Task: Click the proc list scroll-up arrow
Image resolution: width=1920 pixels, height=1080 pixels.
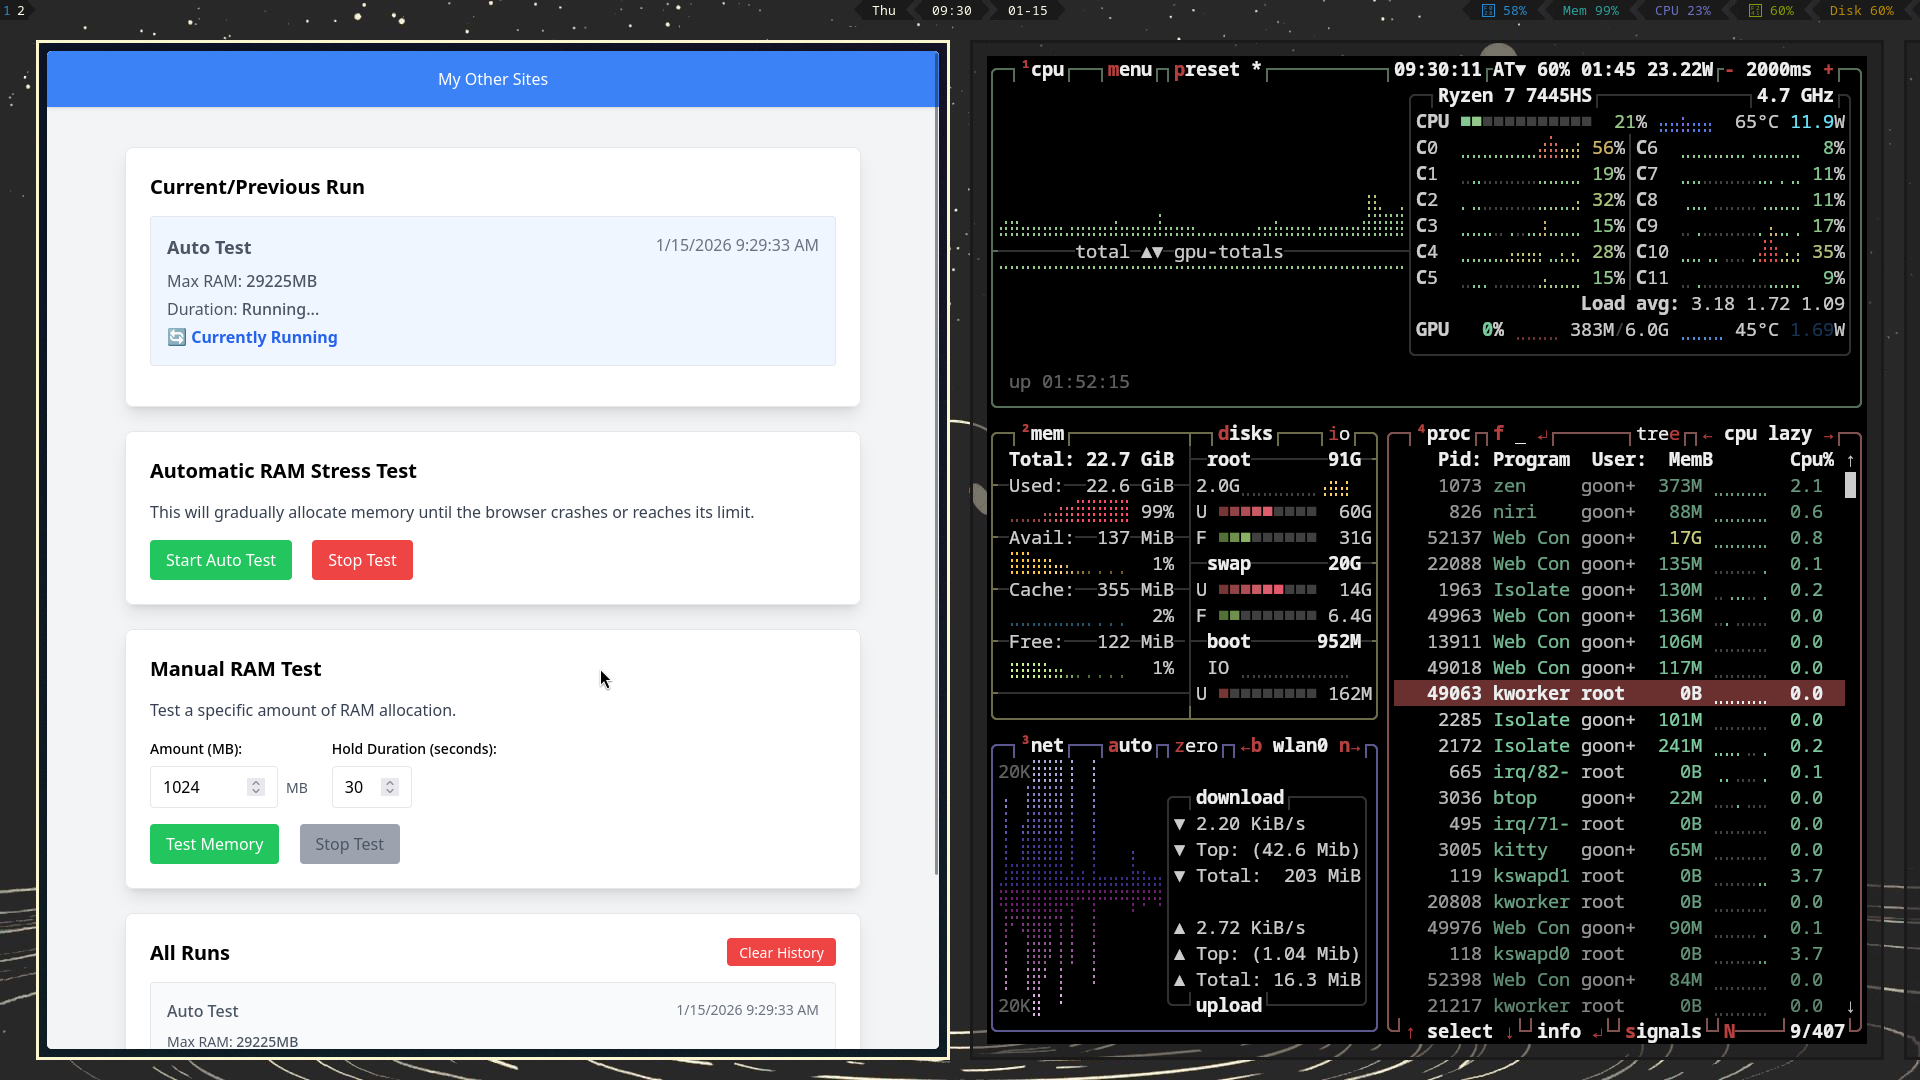Action: (x=1850, y=460)
